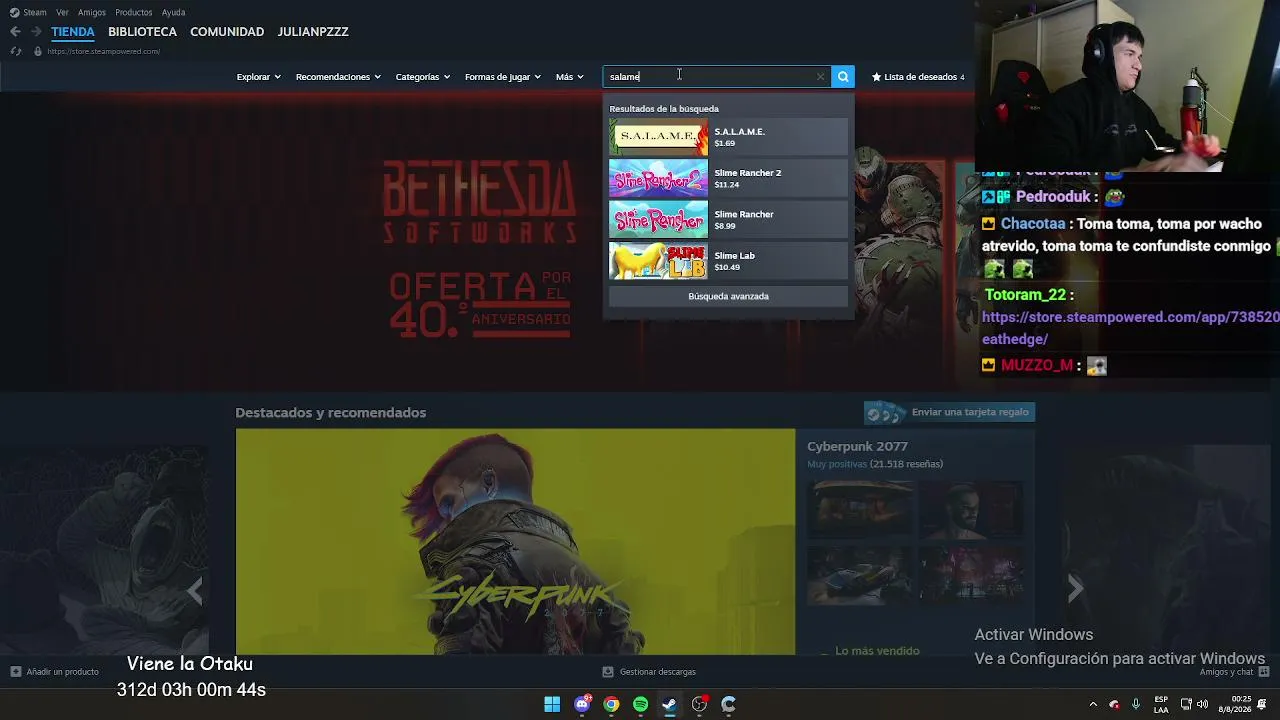The height and width of the screenshot is (720, 1280).
Task: Open the Amigos y chat icon
Action: point(1262,672)
